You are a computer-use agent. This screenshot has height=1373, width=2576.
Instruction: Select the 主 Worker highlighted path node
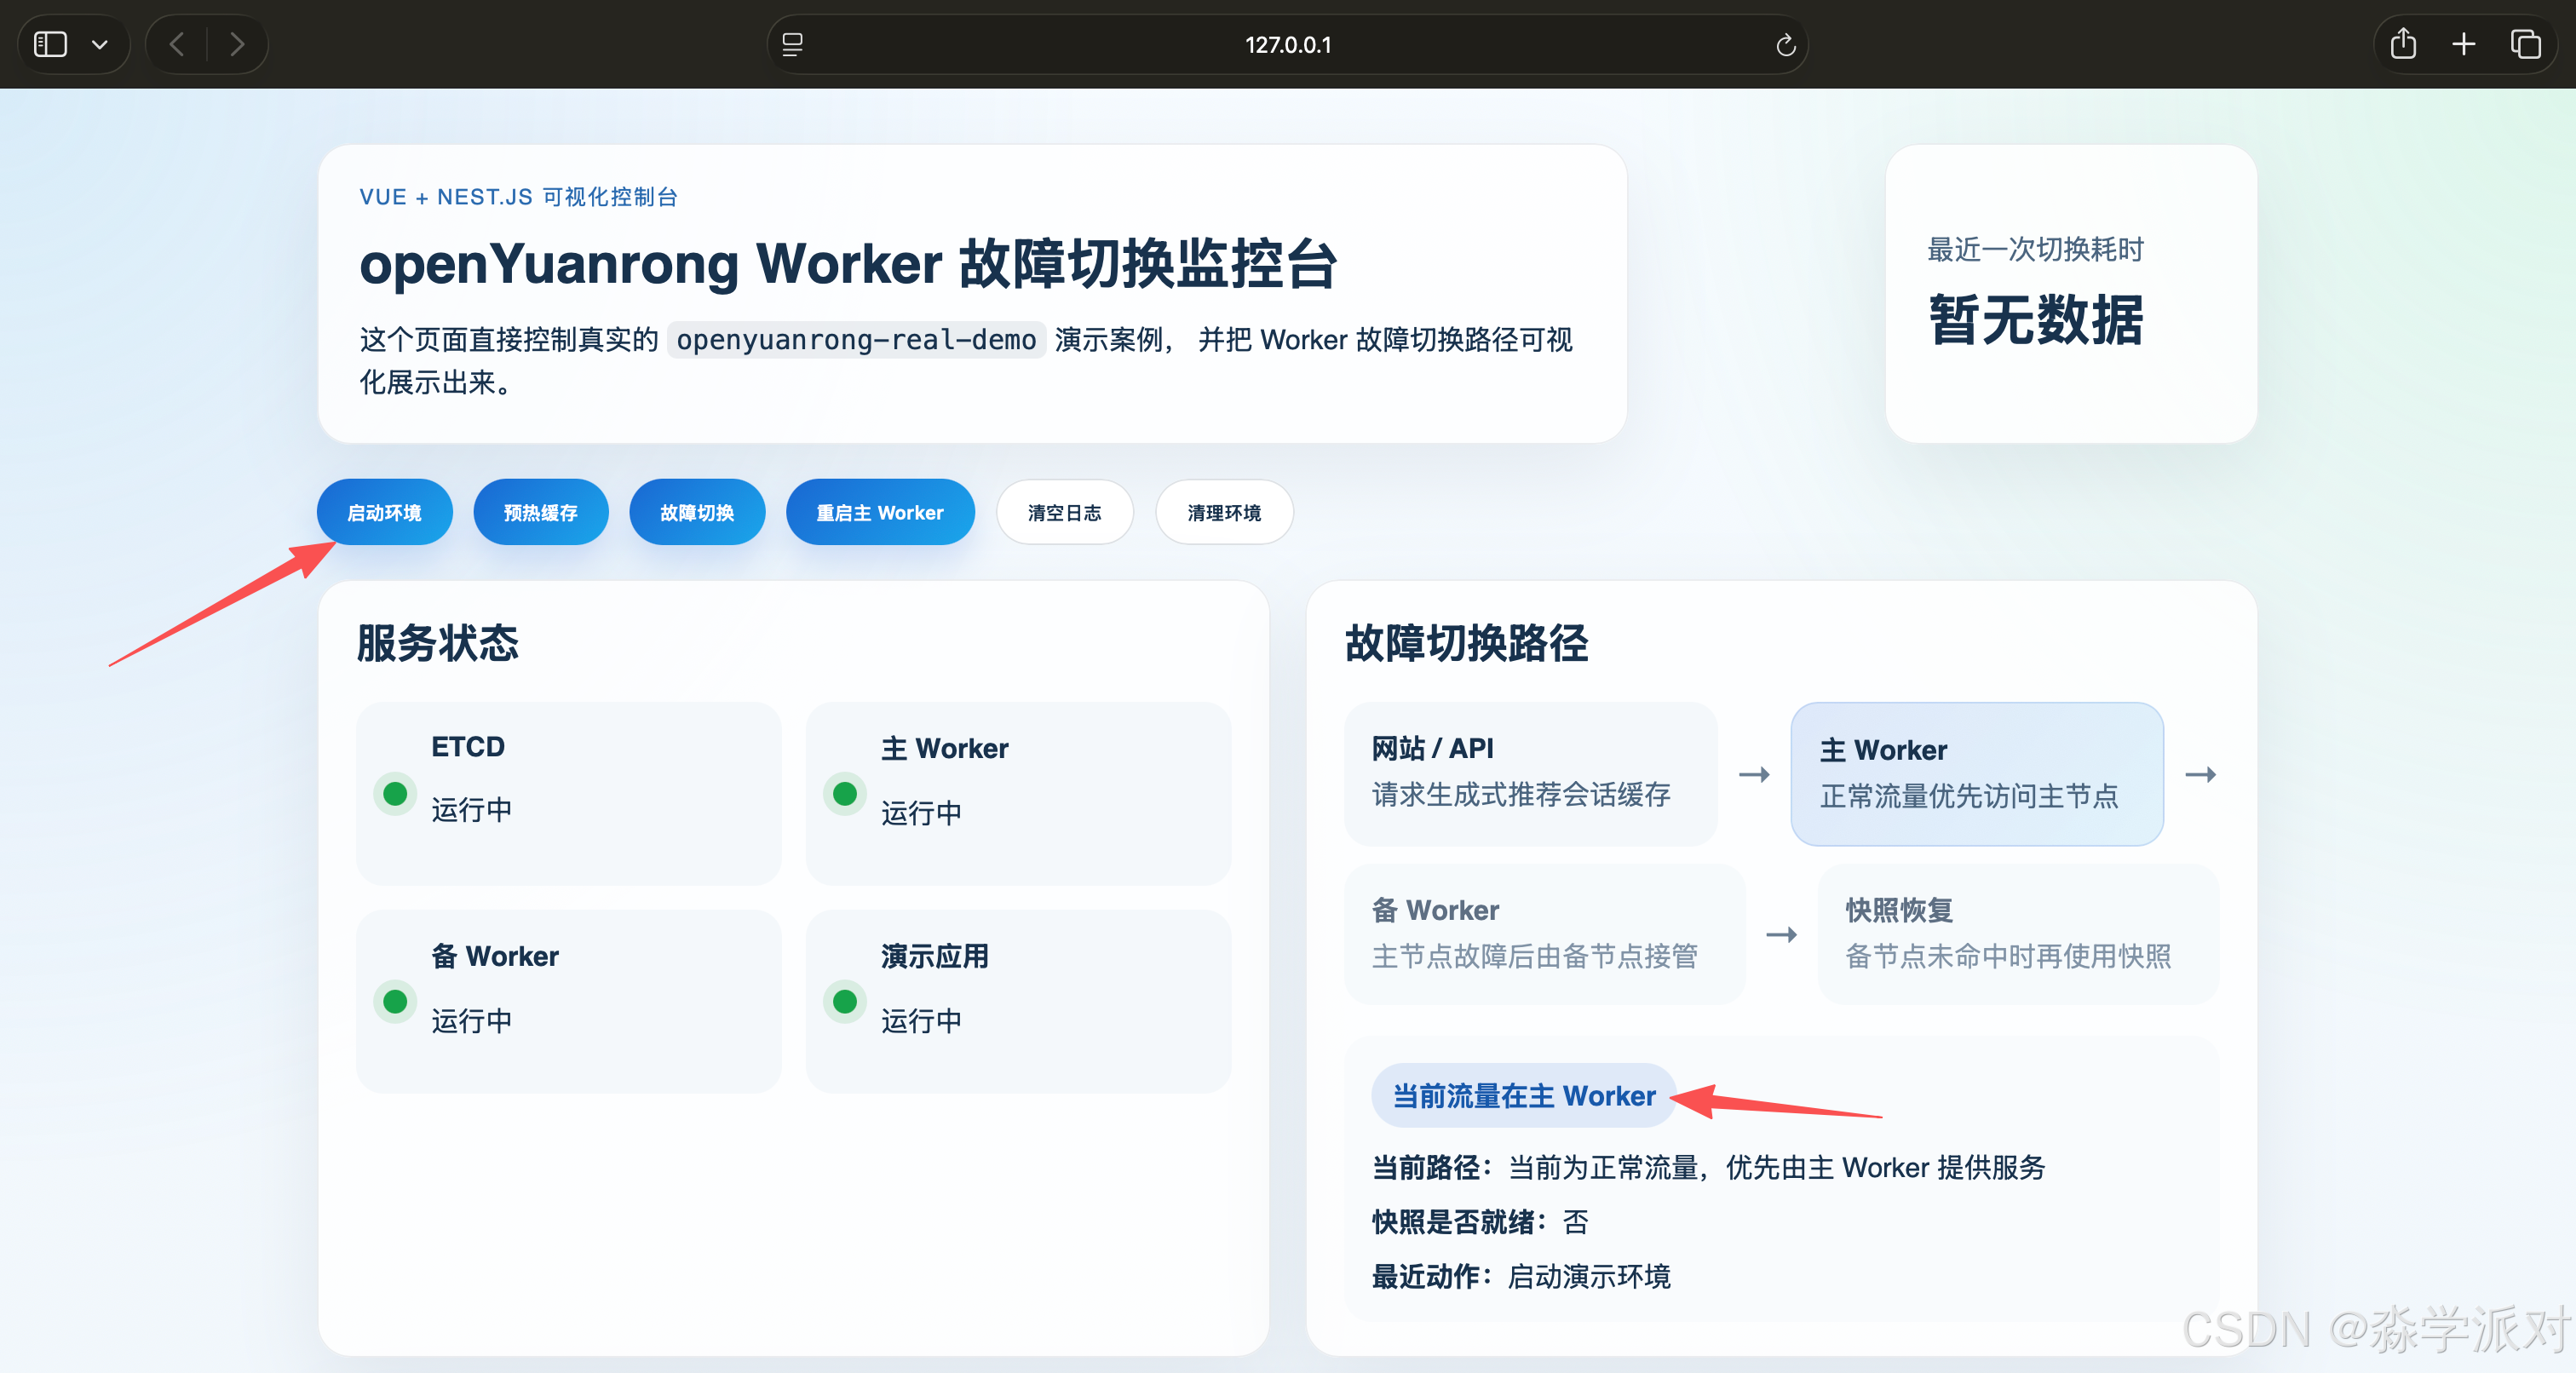tap(1976, 773)
